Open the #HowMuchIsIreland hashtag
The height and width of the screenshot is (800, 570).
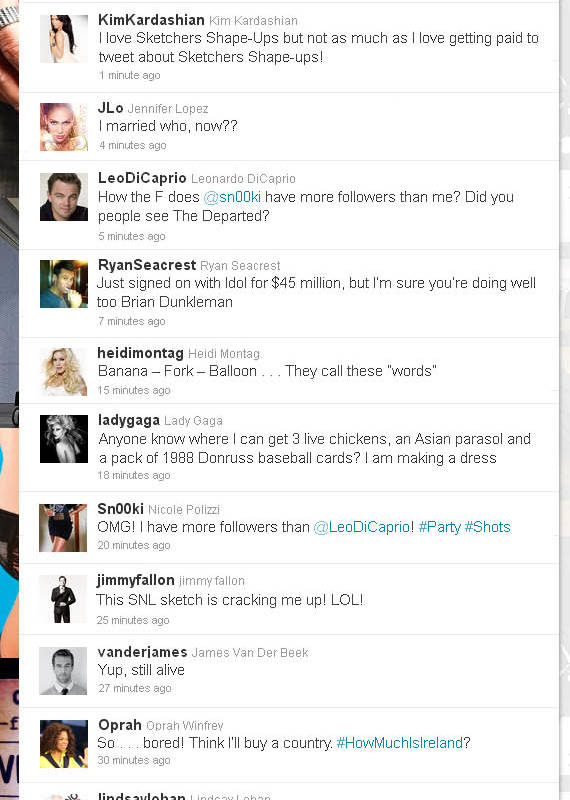tap(400, 743)
